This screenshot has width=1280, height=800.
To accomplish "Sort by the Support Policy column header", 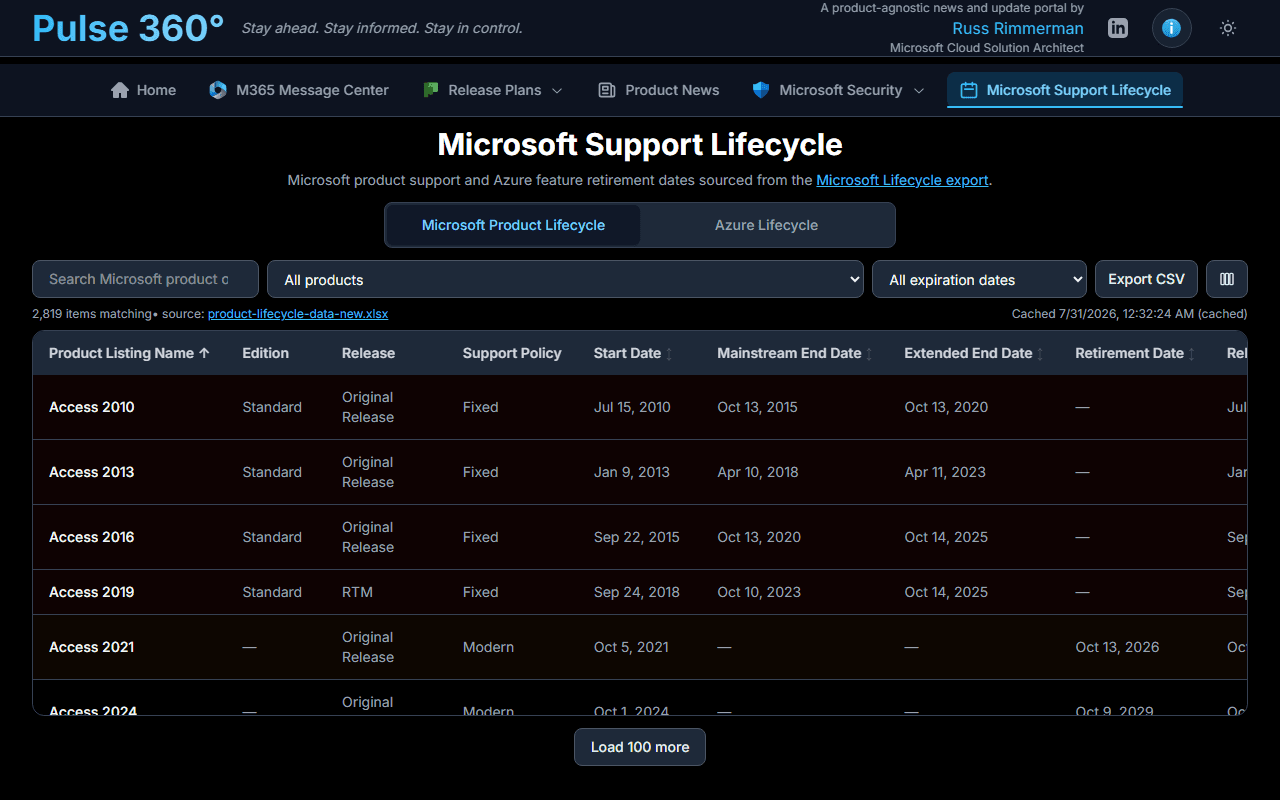I will [x=512, y=353].
